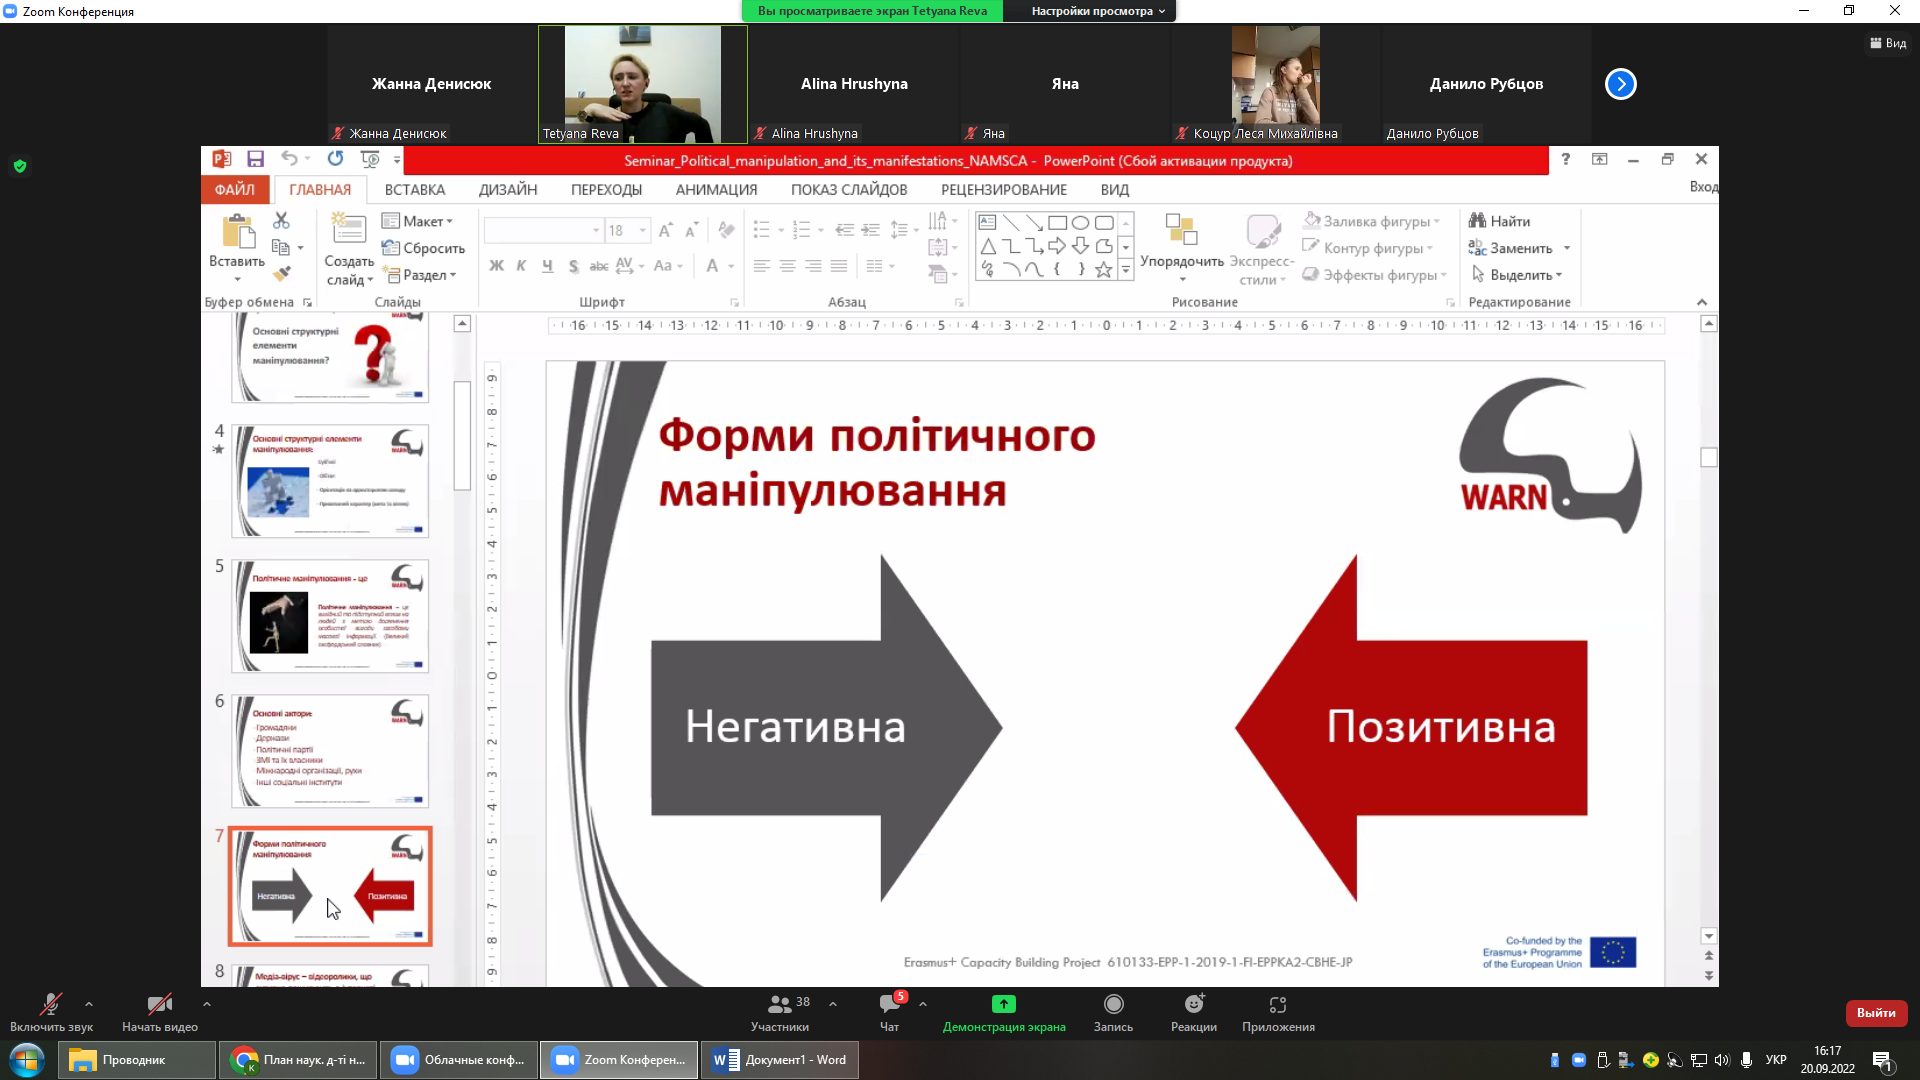Viewport: 1920px width, 1080px height.
Task: Switch to the ВСТАВКА ribbon tab
Action: 415,189
